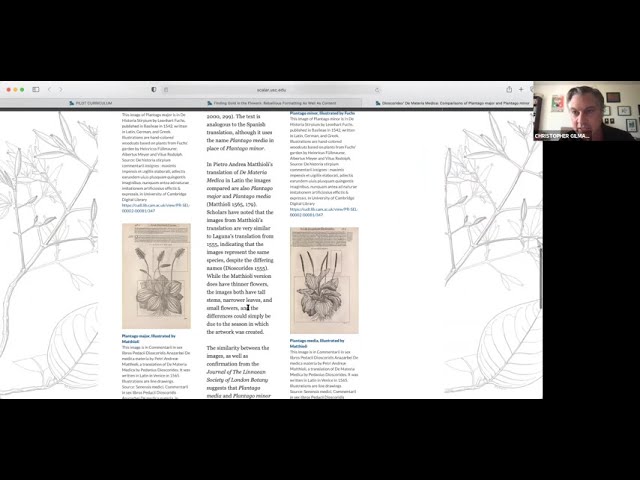
Task: Open 'Plantago minor, illustrated by Fuchs' caption link
Action: [322, 113]
